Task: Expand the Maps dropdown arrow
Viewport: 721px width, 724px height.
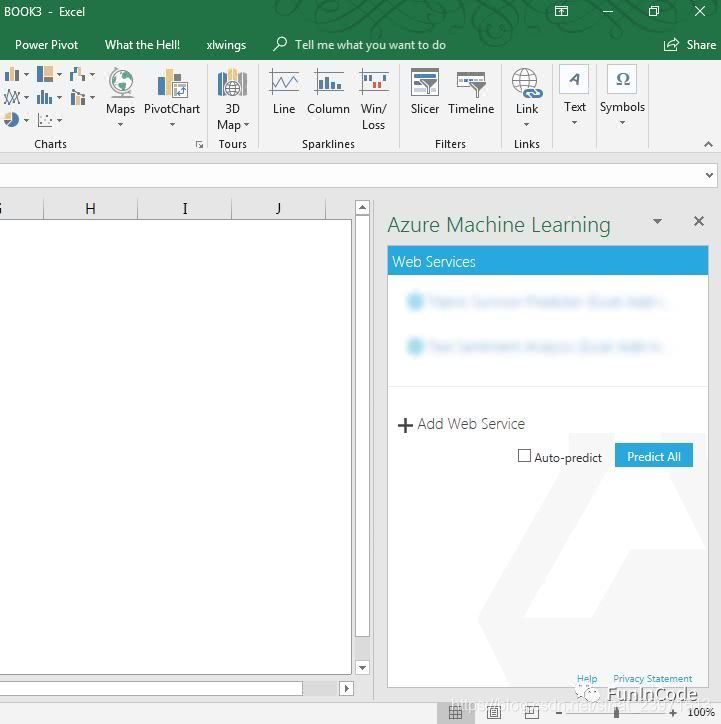Action: pyautogui.click(x=120, y=125)
